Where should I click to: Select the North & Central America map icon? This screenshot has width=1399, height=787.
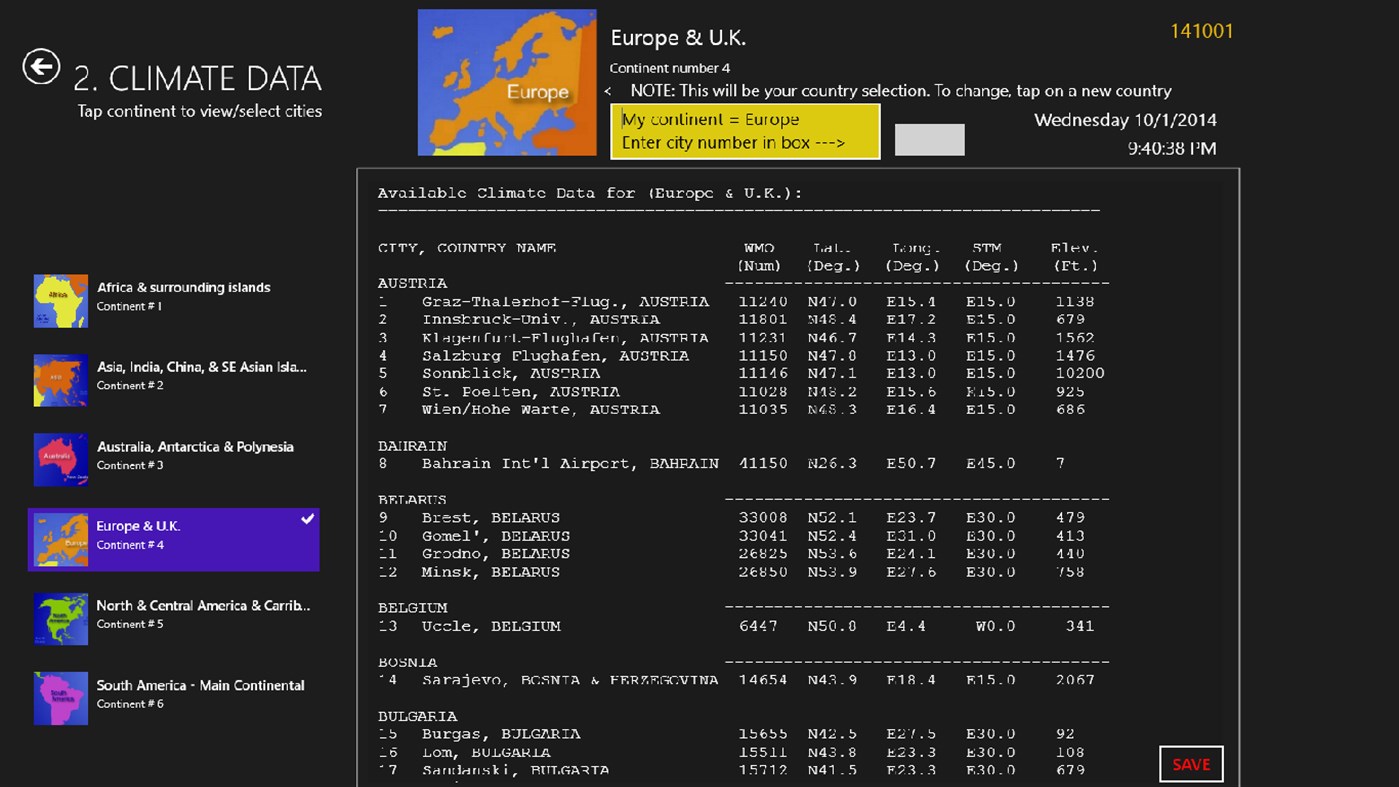click(60, 619)
